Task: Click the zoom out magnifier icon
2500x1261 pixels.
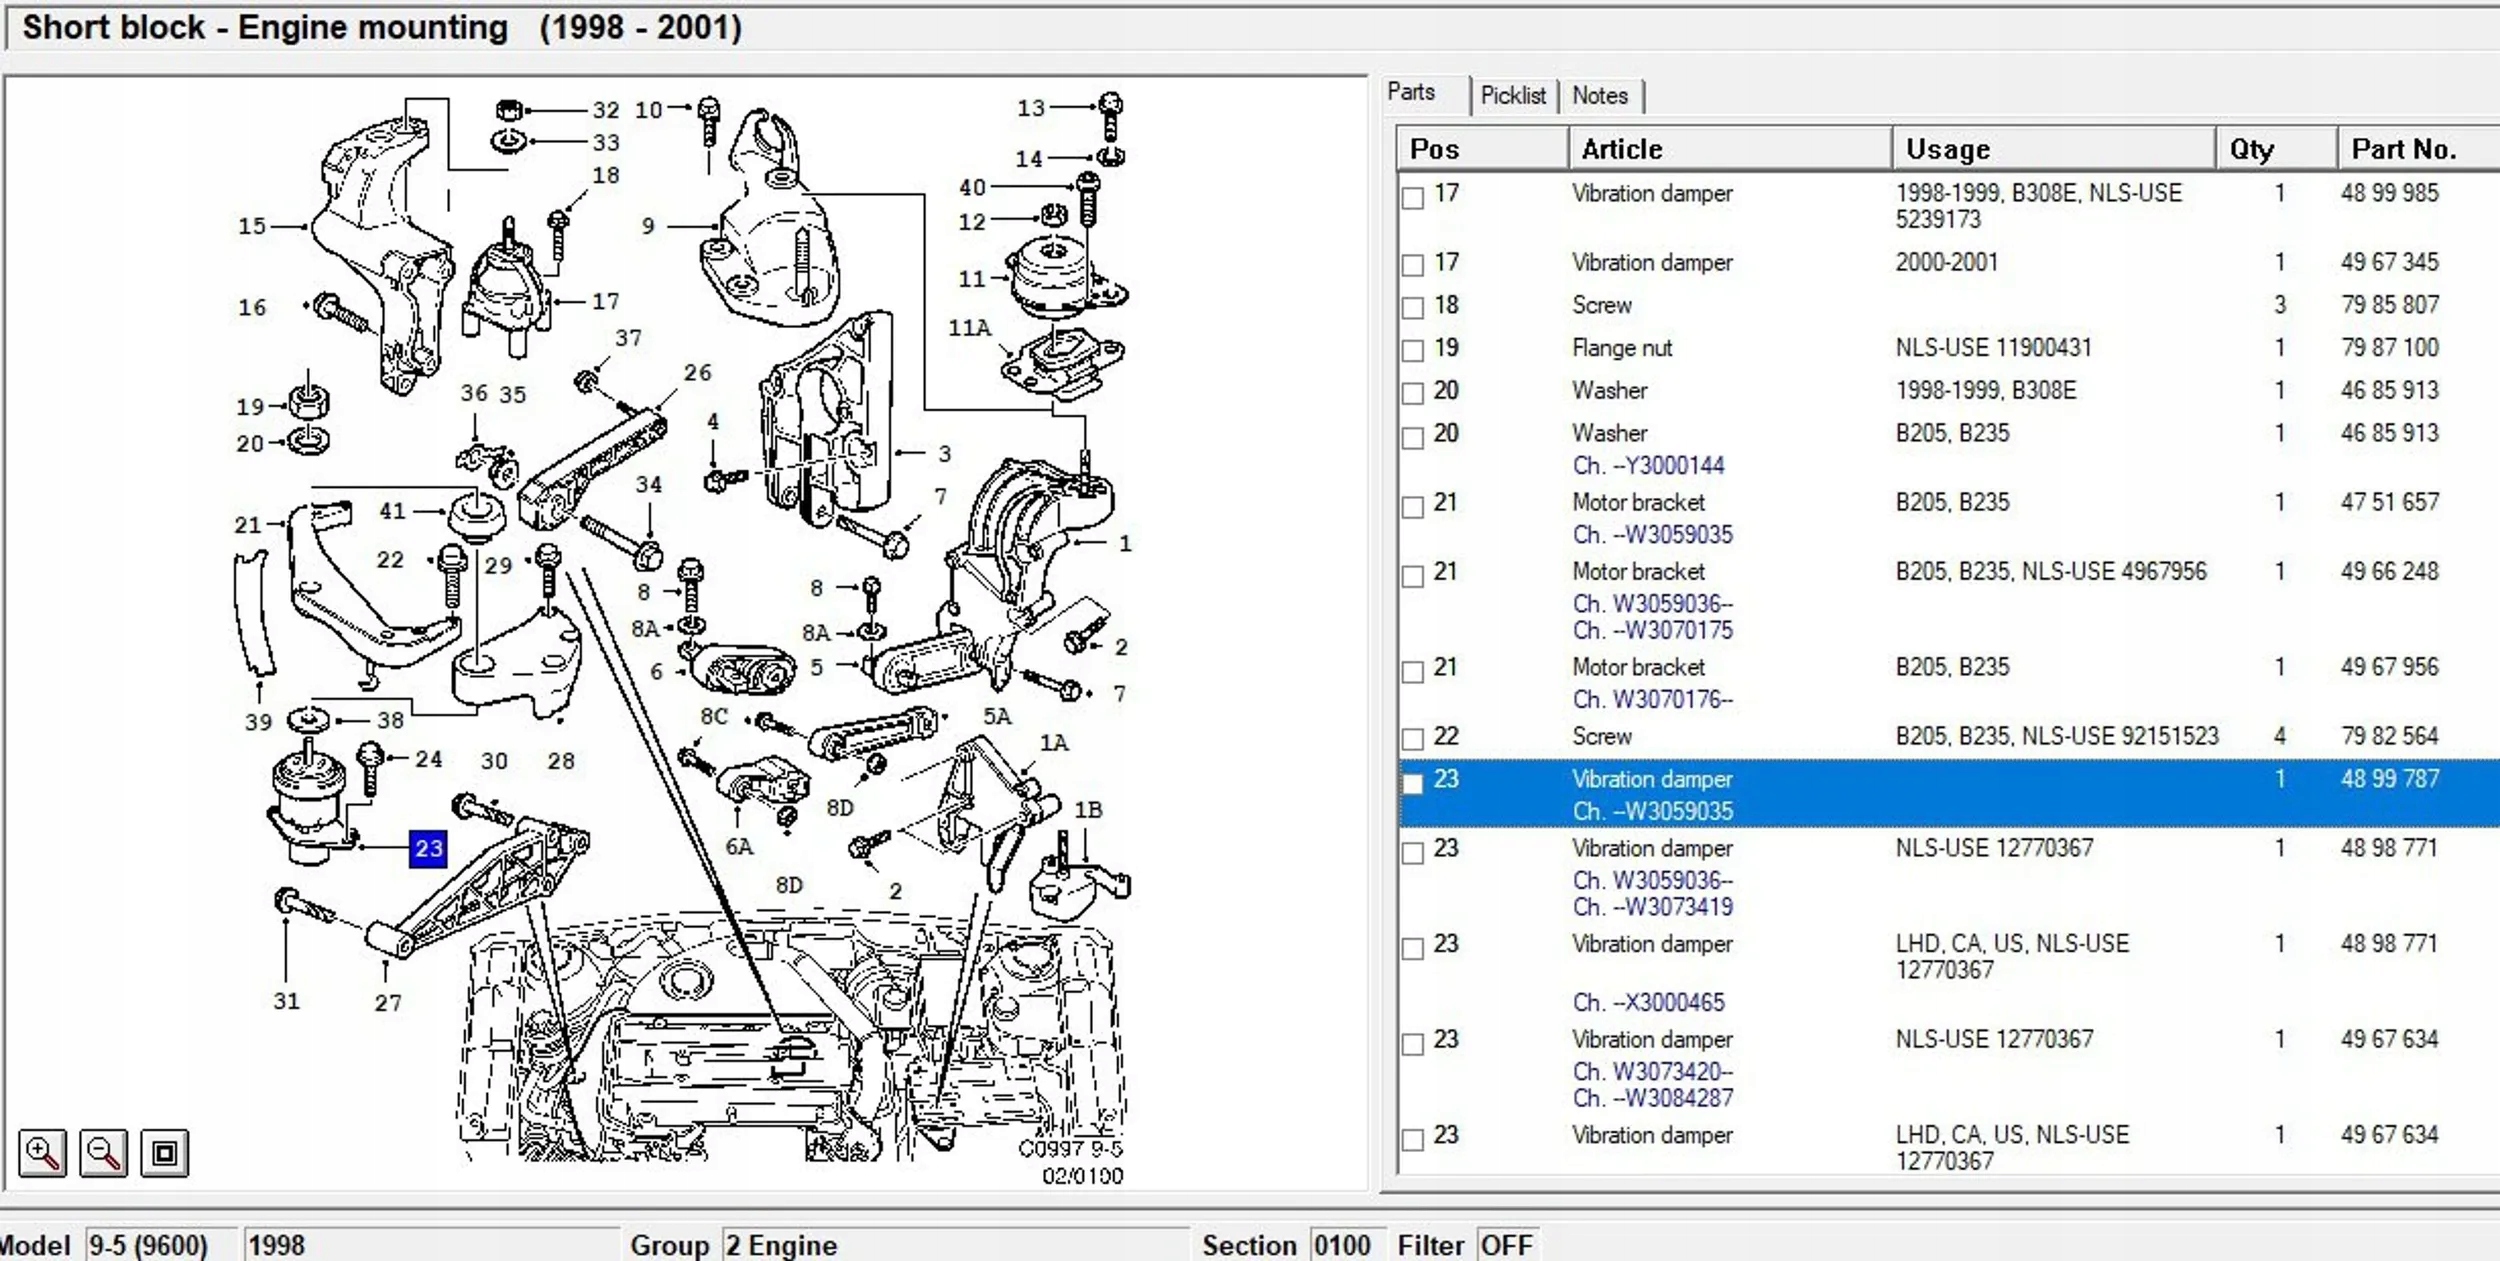Action: coord(103,1153)
